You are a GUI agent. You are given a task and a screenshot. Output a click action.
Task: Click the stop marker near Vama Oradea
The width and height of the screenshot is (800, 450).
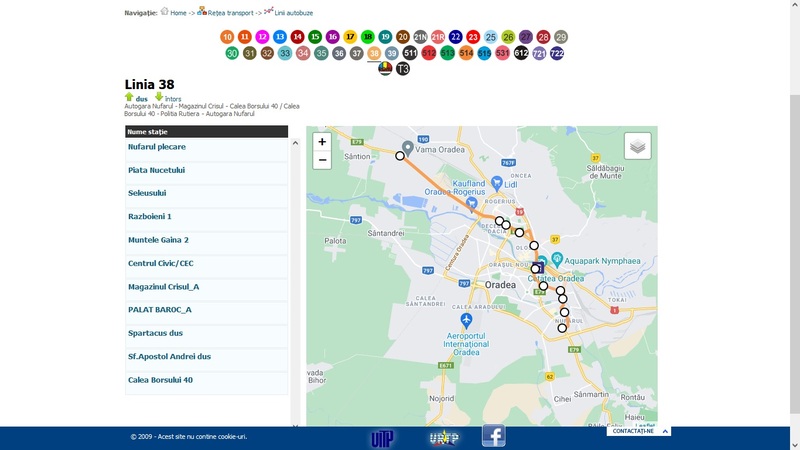400,156
